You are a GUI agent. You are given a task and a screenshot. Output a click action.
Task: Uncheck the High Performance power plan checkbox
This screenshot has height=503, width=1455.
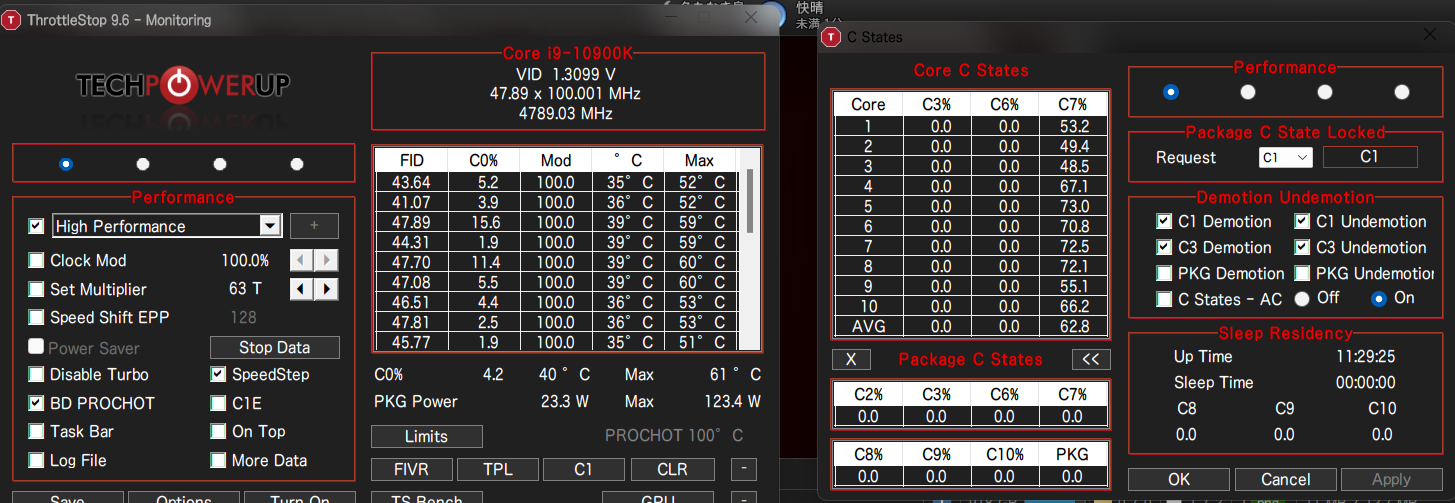pyautogui.click(x=37, y=226)
